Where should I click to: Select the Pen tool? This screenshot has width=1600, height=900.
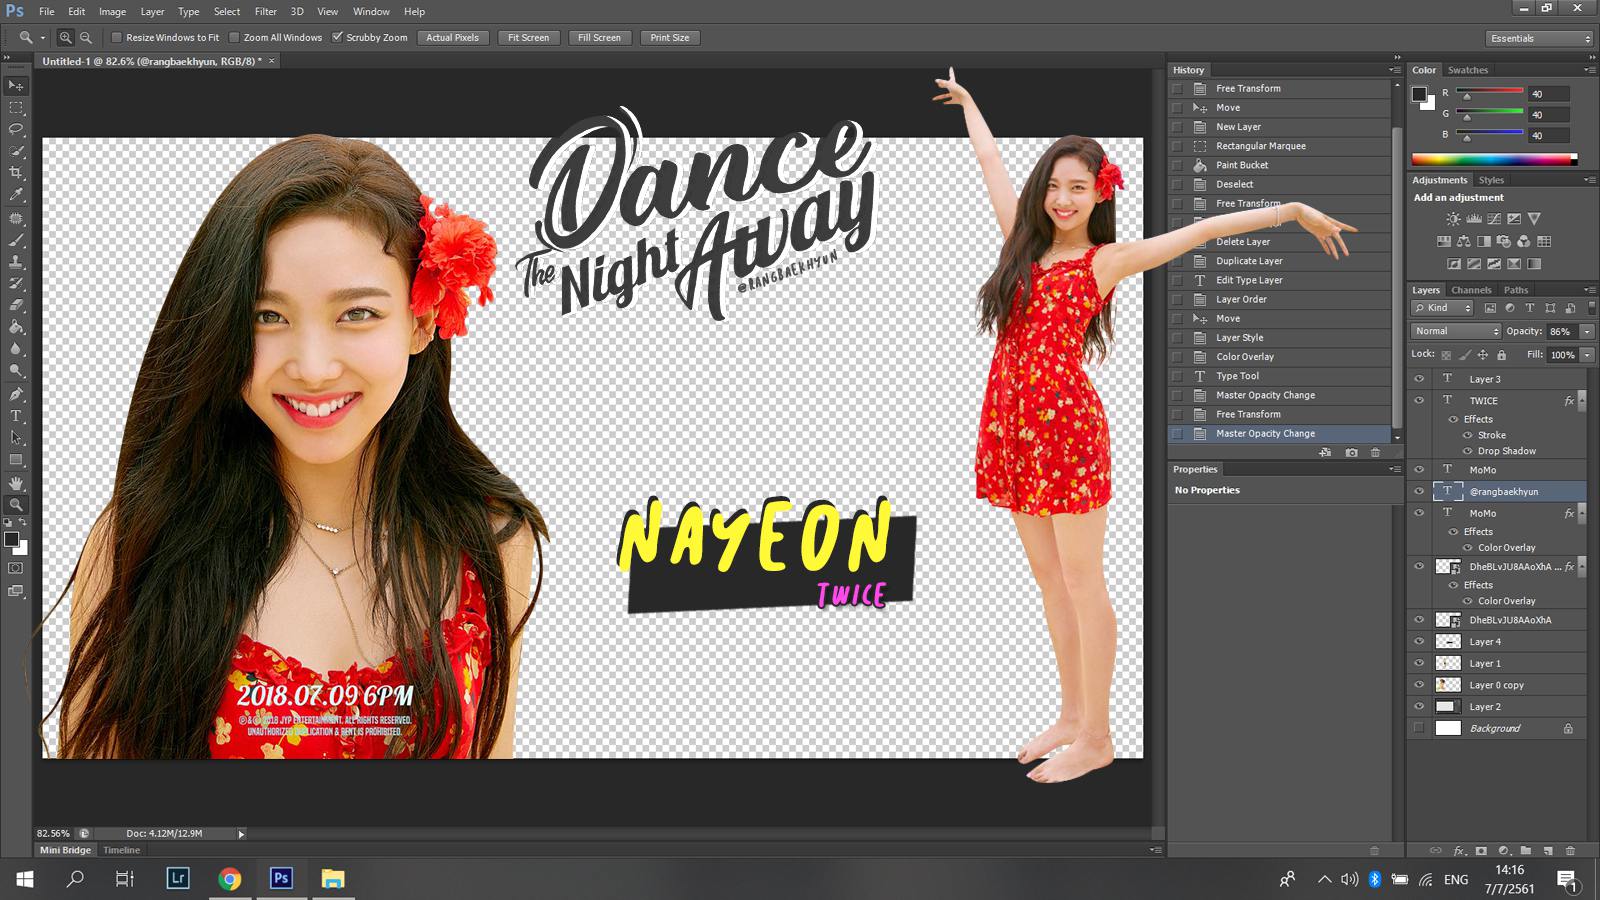coord(16,393)
